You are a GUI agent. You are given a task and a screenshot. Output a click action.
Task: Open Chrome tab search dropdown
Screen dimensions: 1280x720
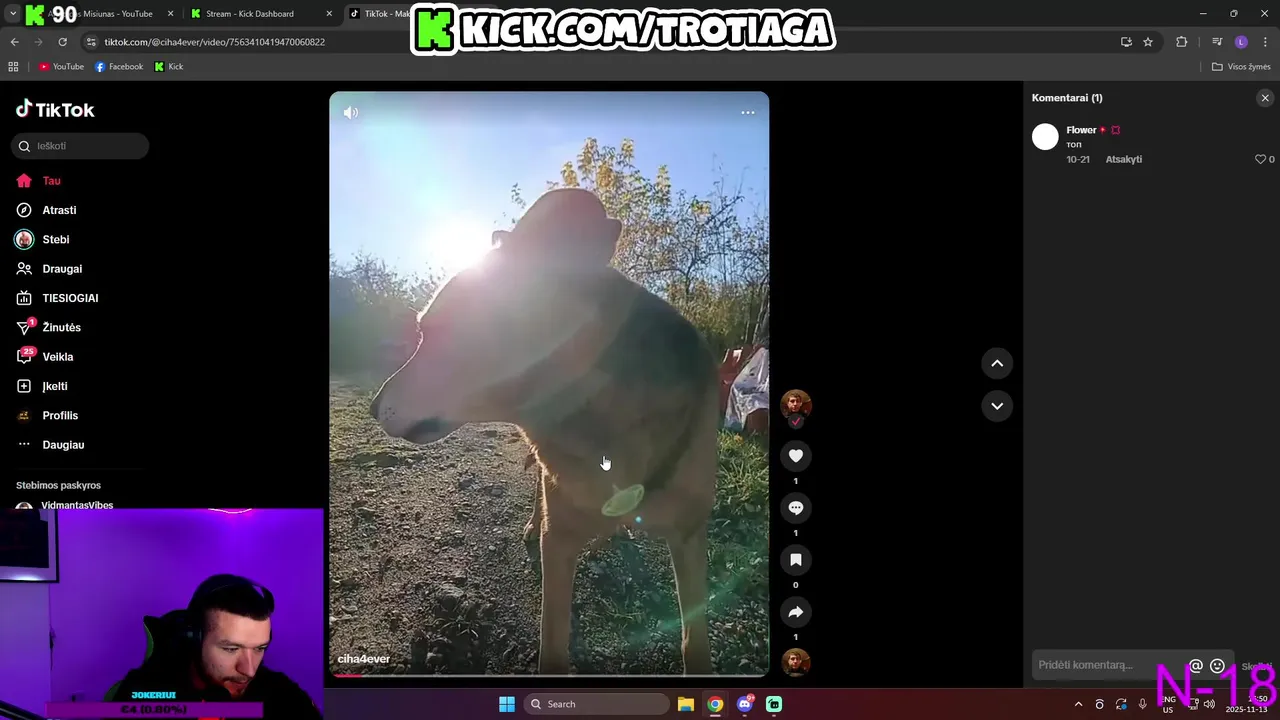[12, 14]
